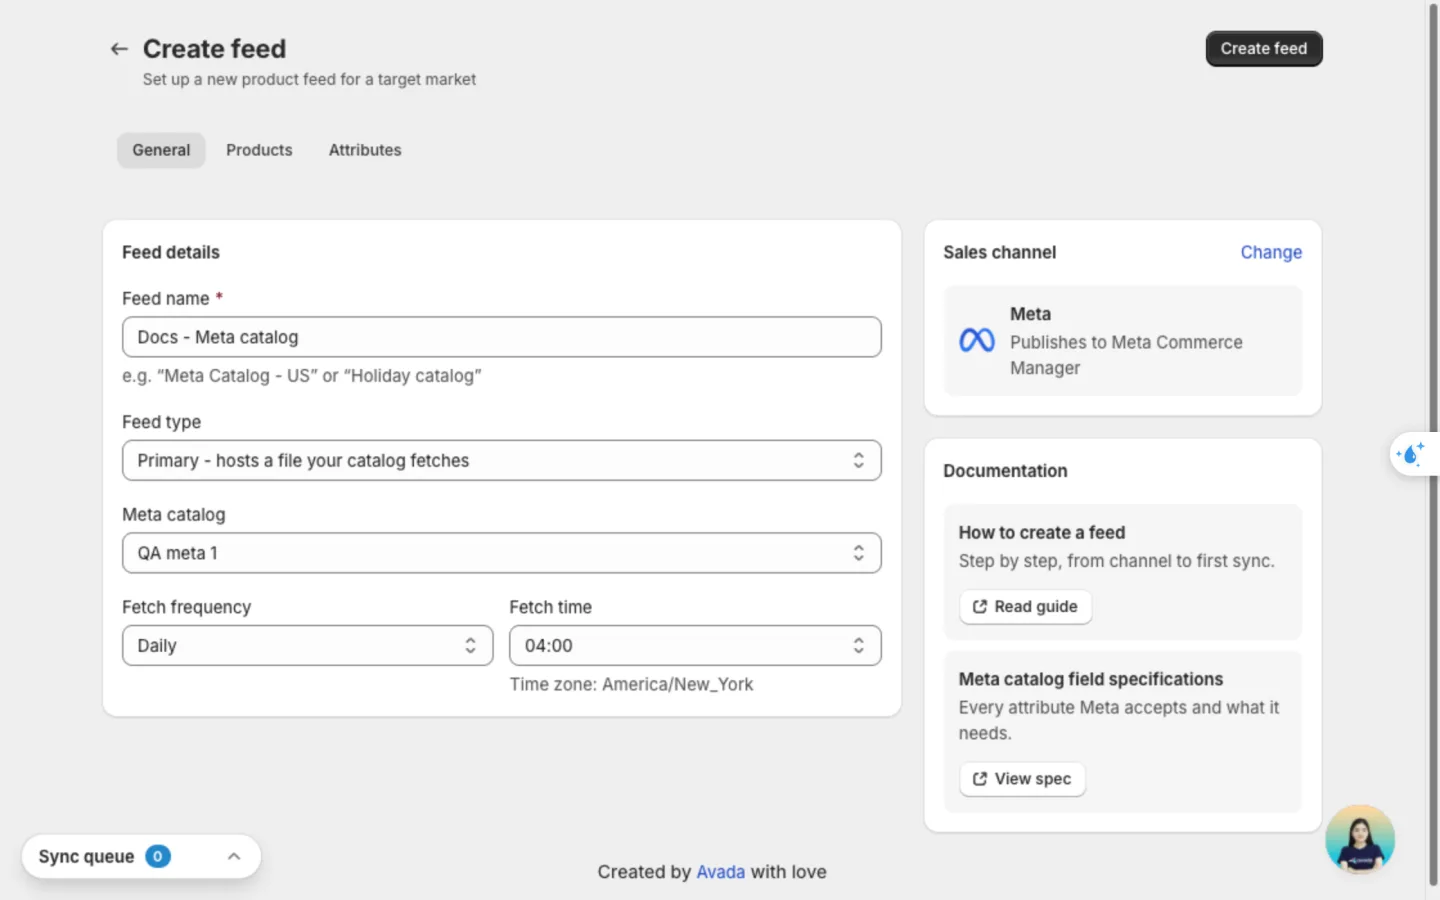The height and width of the screenshot is (900, 1440).
Task: Expand the Sync queue chevron
Action: [x=234, y=857]
